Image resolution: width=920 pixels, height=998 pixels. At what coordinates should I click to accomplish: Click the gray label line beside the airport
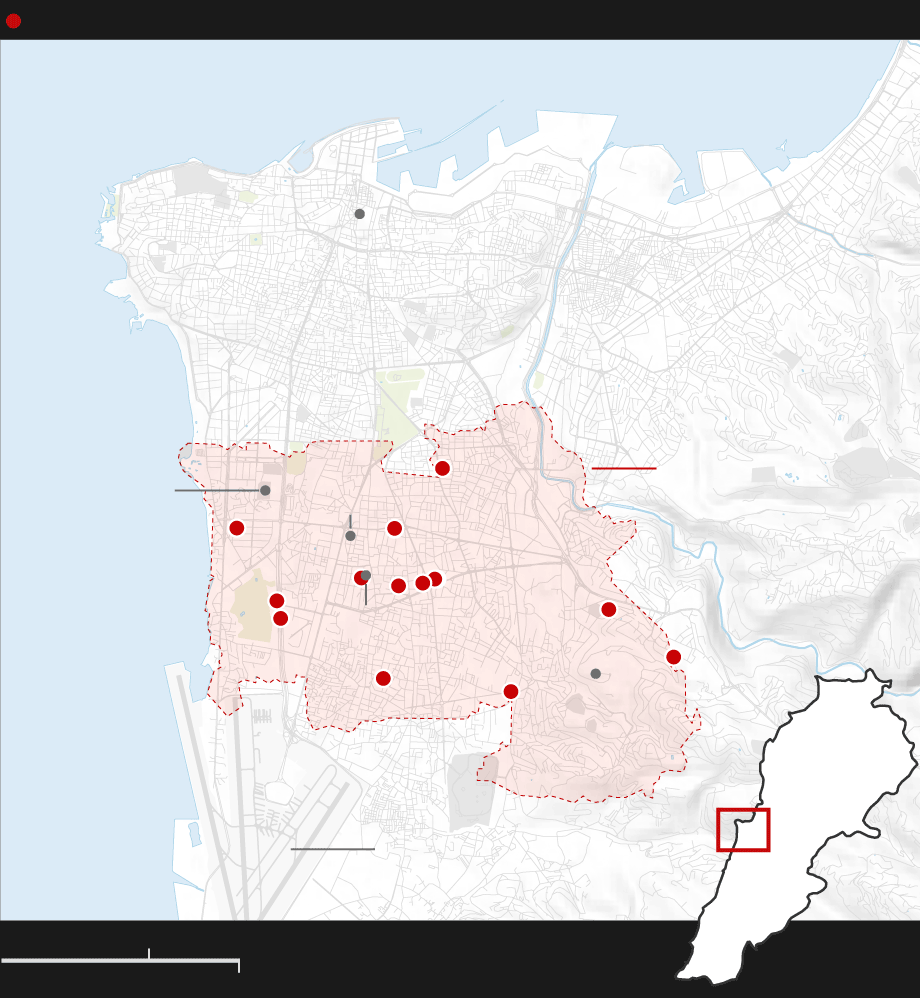[332, 849]
